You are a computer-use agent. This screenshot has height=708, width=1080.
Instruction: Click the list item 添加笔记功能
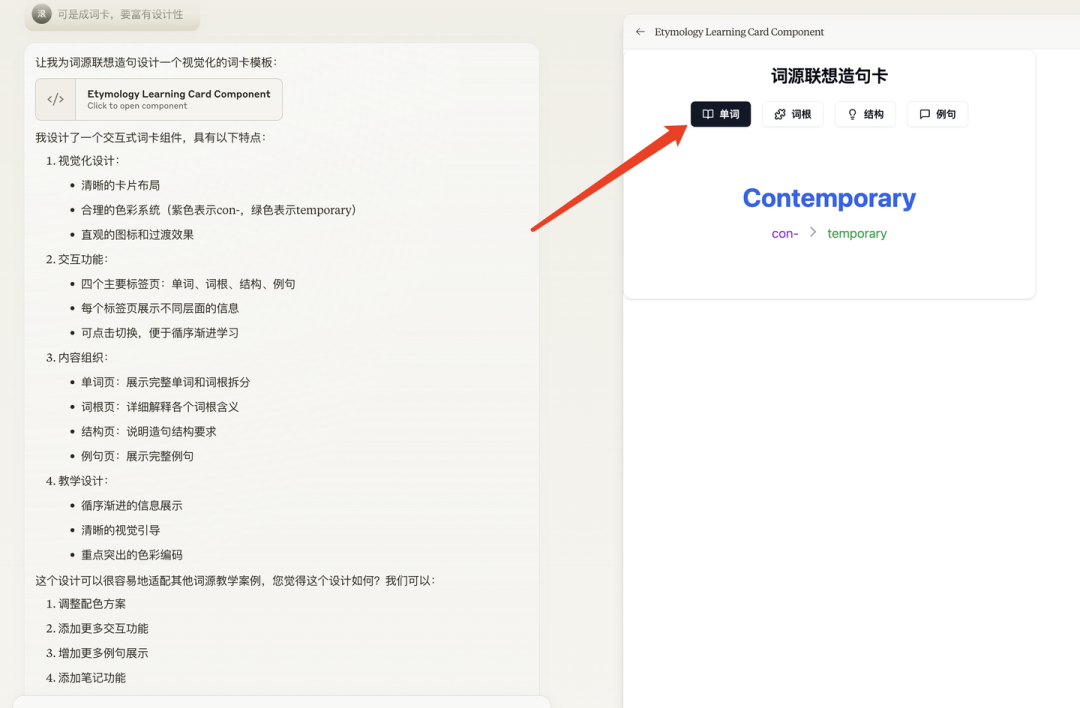pyautogui.click(x=92, y=678)
